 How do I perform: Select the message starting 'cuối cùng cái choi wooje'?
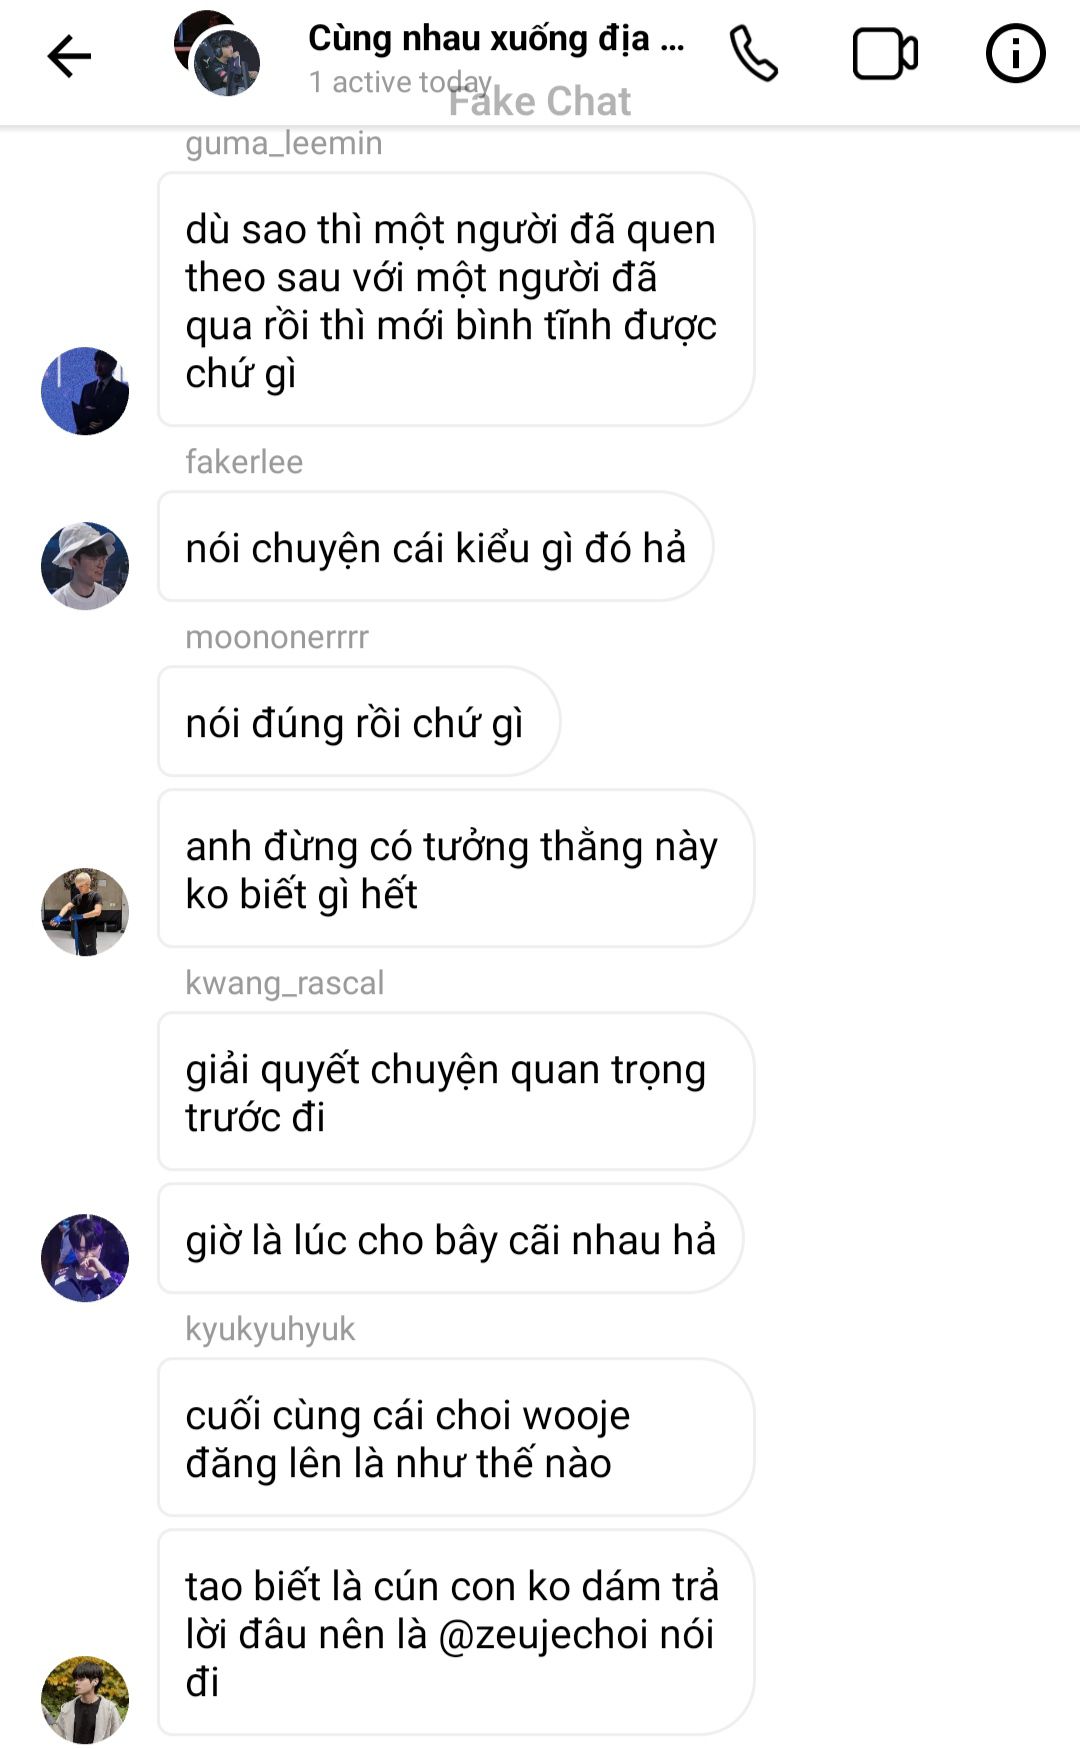(x=456, y=1438)
